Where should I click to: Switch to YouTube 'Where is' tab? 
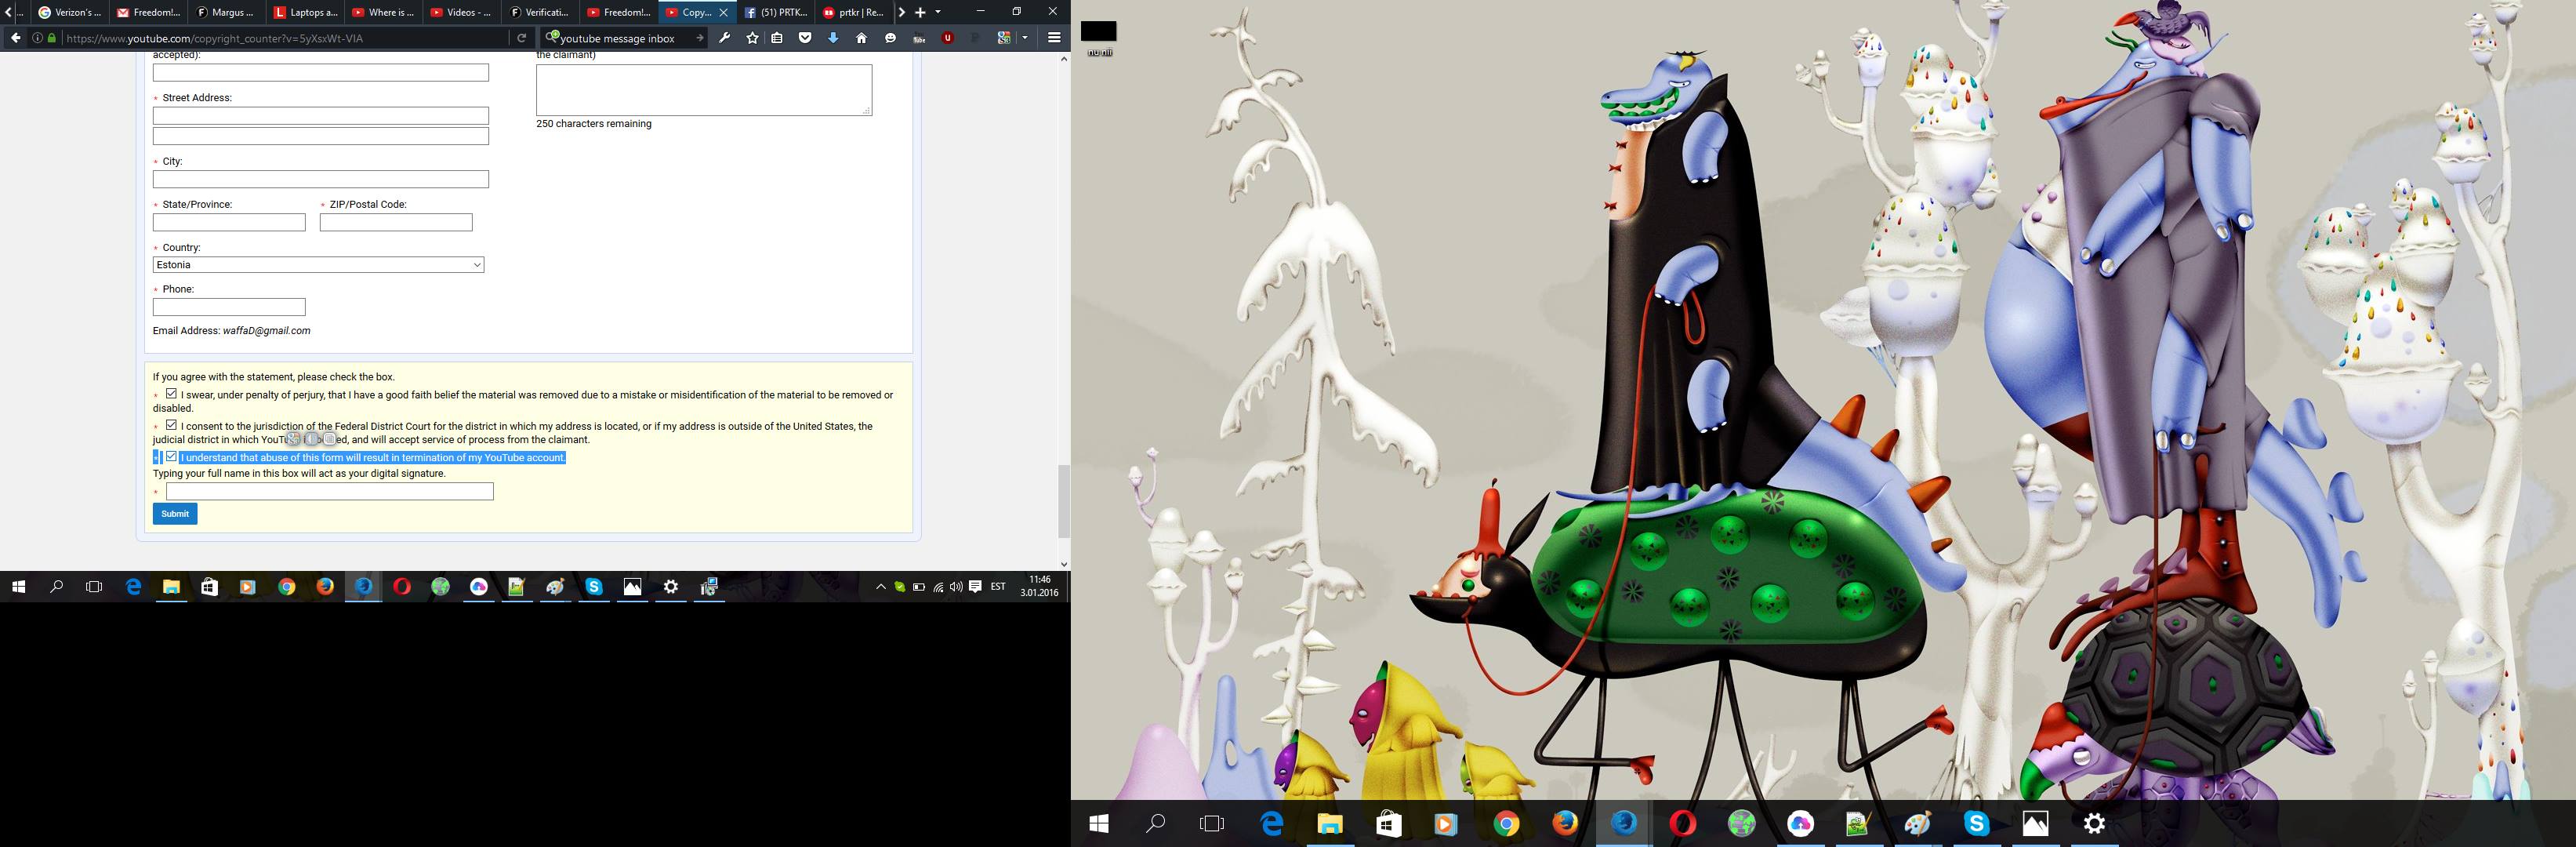383,12
